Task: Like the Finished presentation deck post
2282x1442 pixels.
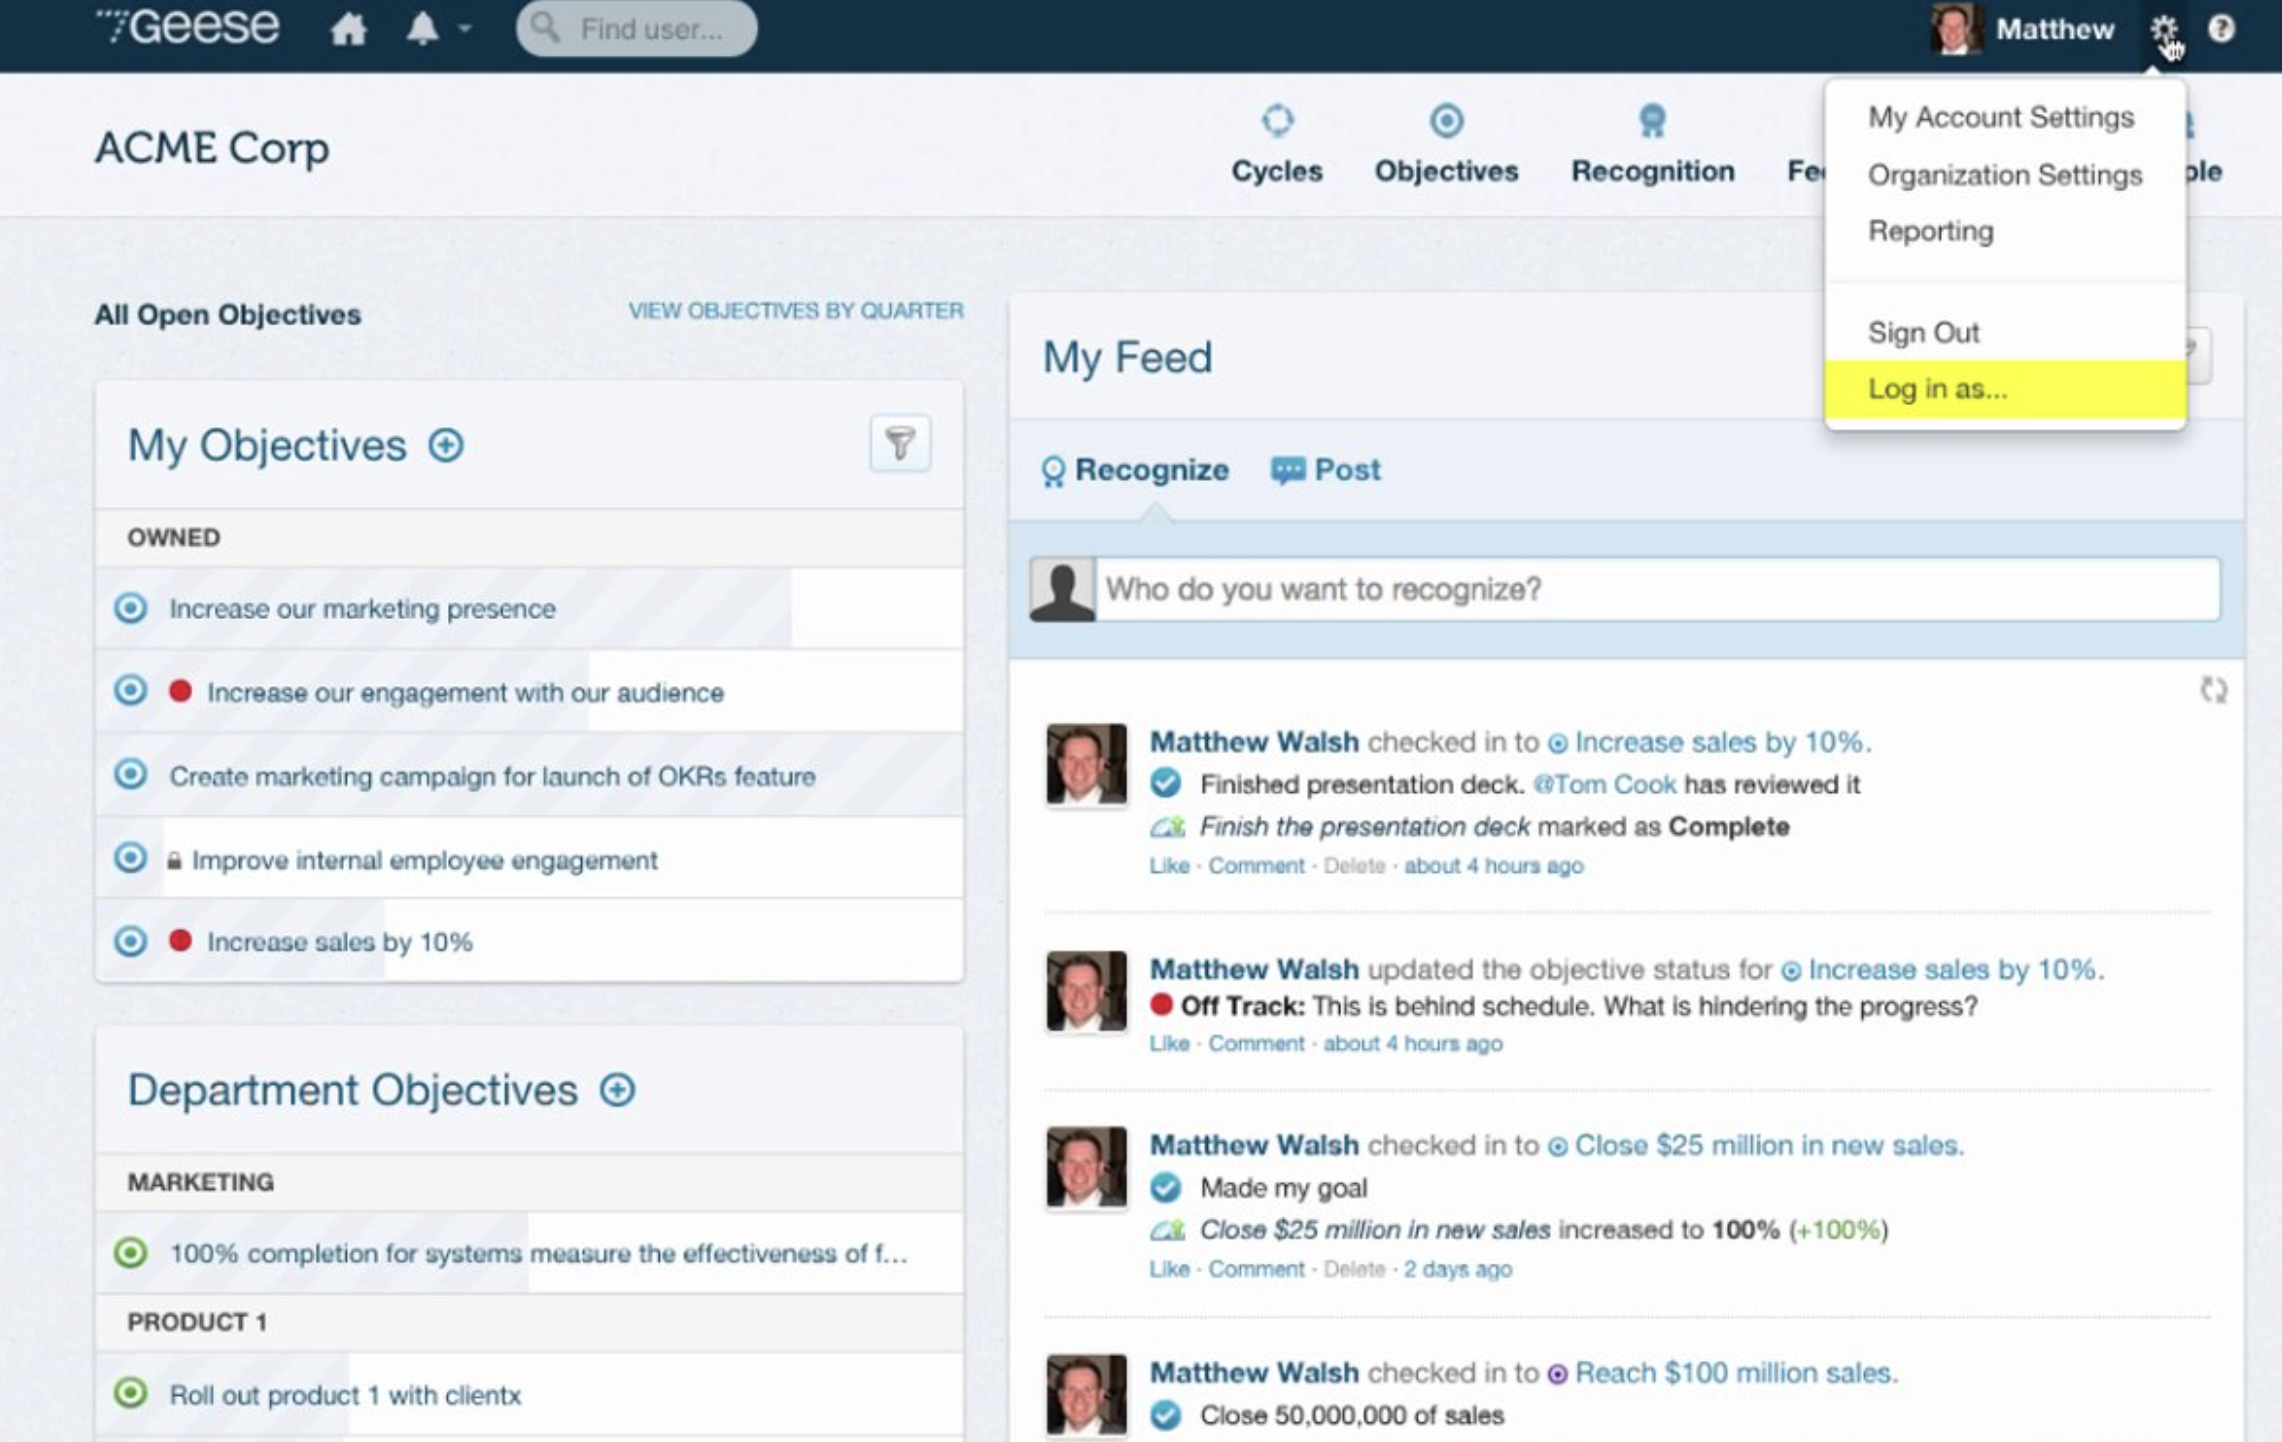Action: click(1169, 866)
